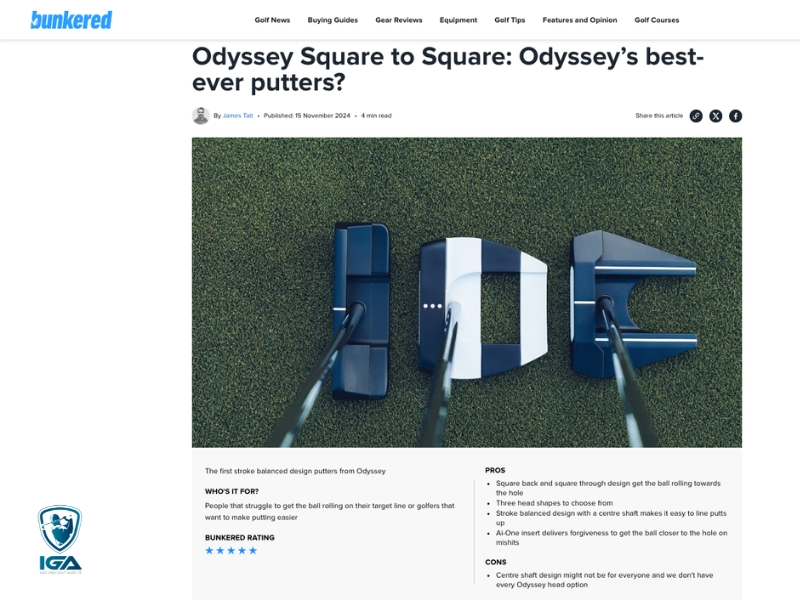Copy the article link via share icon
Image resolution: width=800 pixels, height=600 pixels.
[696, 116]
